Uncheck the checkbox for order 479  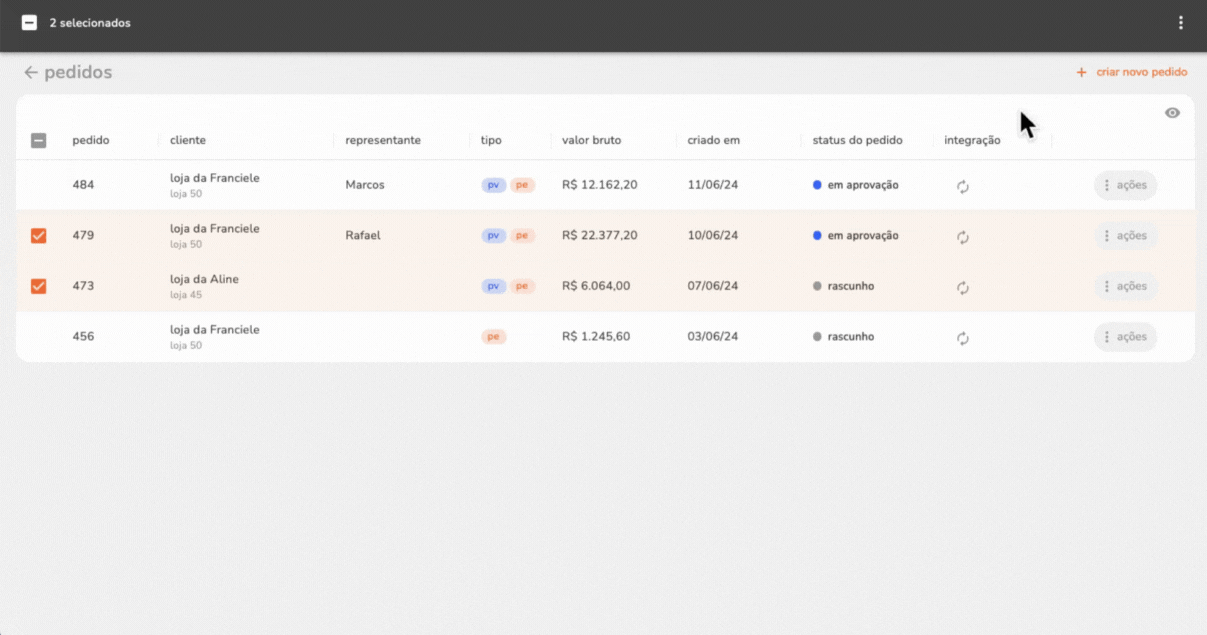coord(39,236)
